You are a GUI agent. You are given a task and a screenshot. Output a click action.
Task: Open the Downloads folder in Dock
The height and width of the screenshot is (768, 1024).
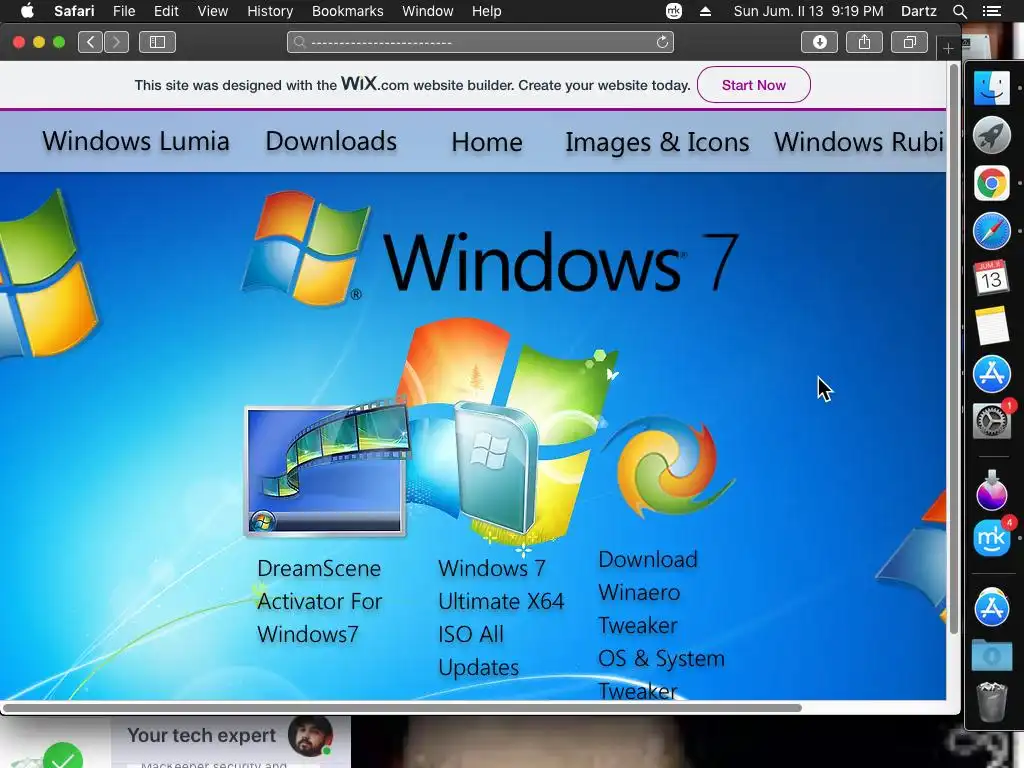click(991, 655)
